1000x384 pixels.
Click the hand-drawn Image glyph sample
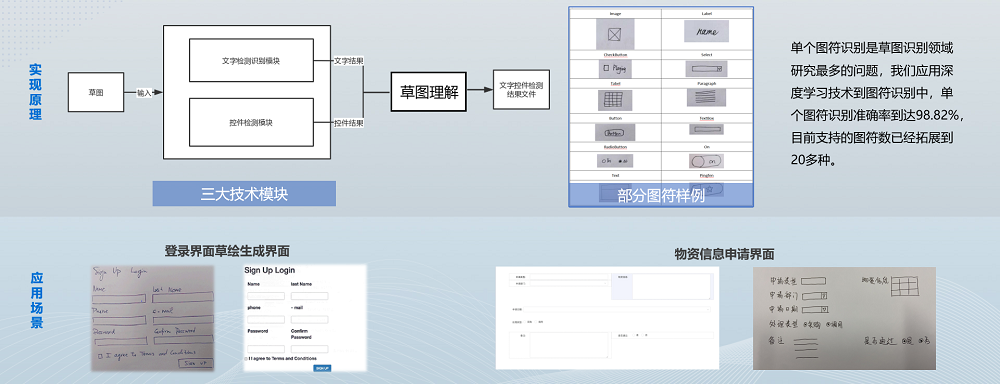click(x=615, y=34)
